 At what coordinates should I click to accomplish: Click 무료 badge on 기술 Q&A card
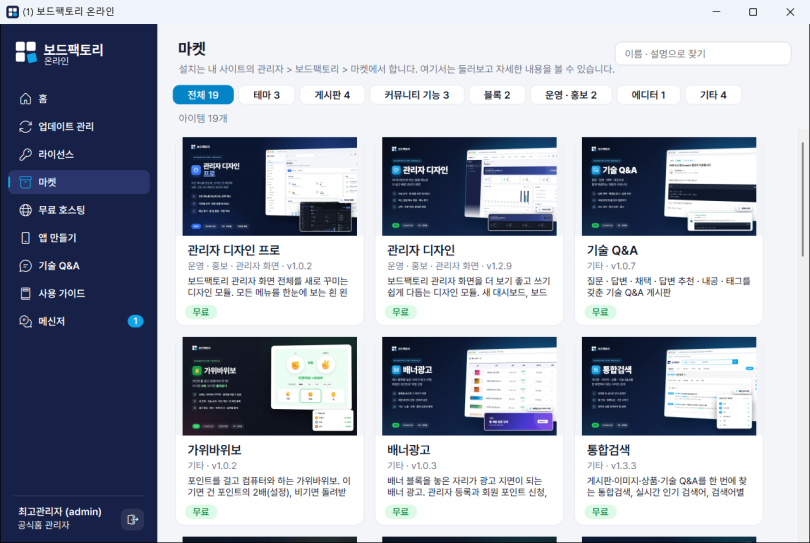[x=600, y=312]
